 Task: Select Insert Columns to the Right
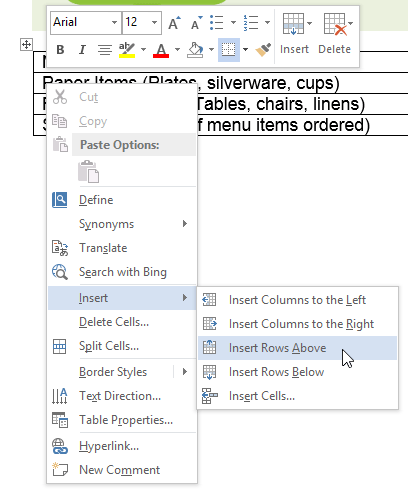(x=297, y=324)
